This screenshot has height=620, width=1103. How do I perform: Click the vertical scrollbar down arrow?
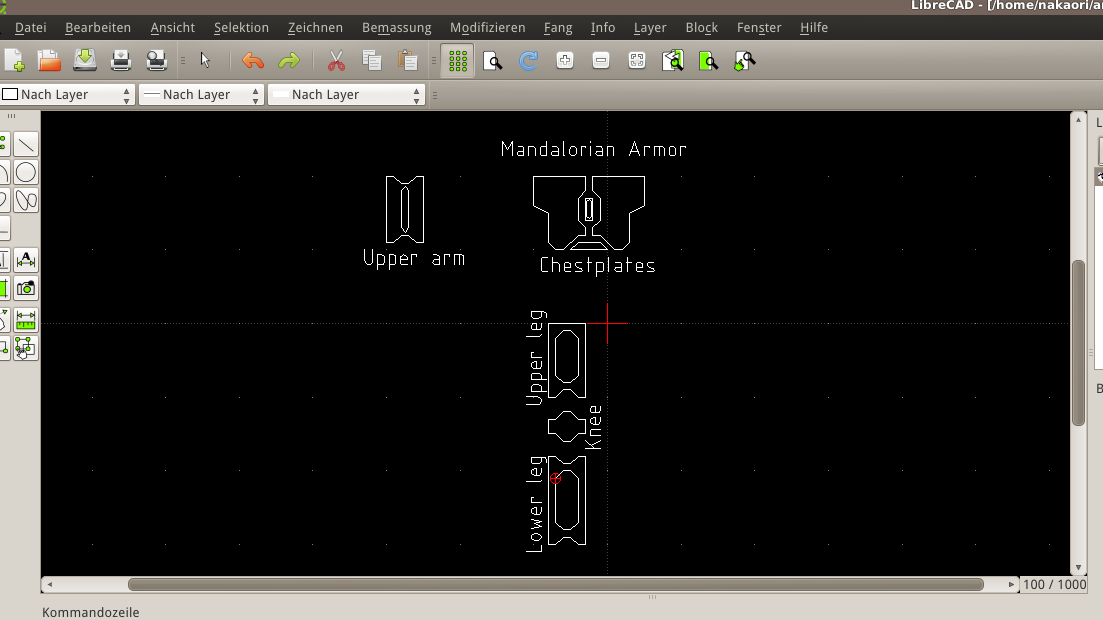coord(1078,567)
